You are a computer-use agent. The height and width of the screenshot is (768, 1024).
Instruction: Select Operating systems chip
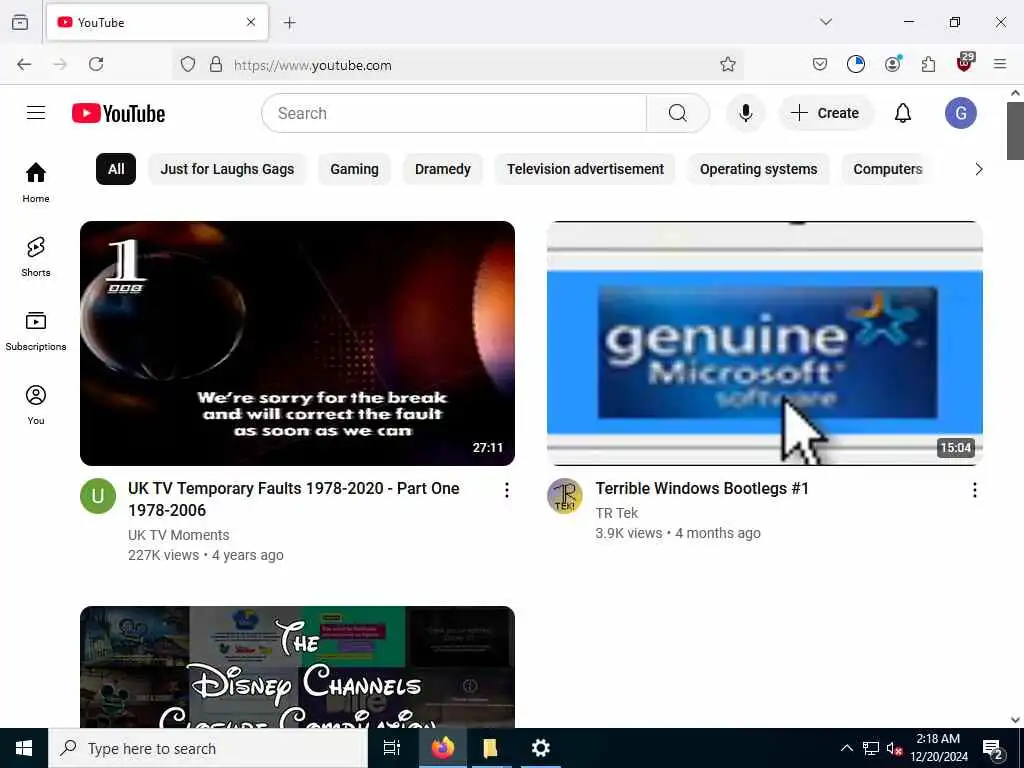pos(758,169)
